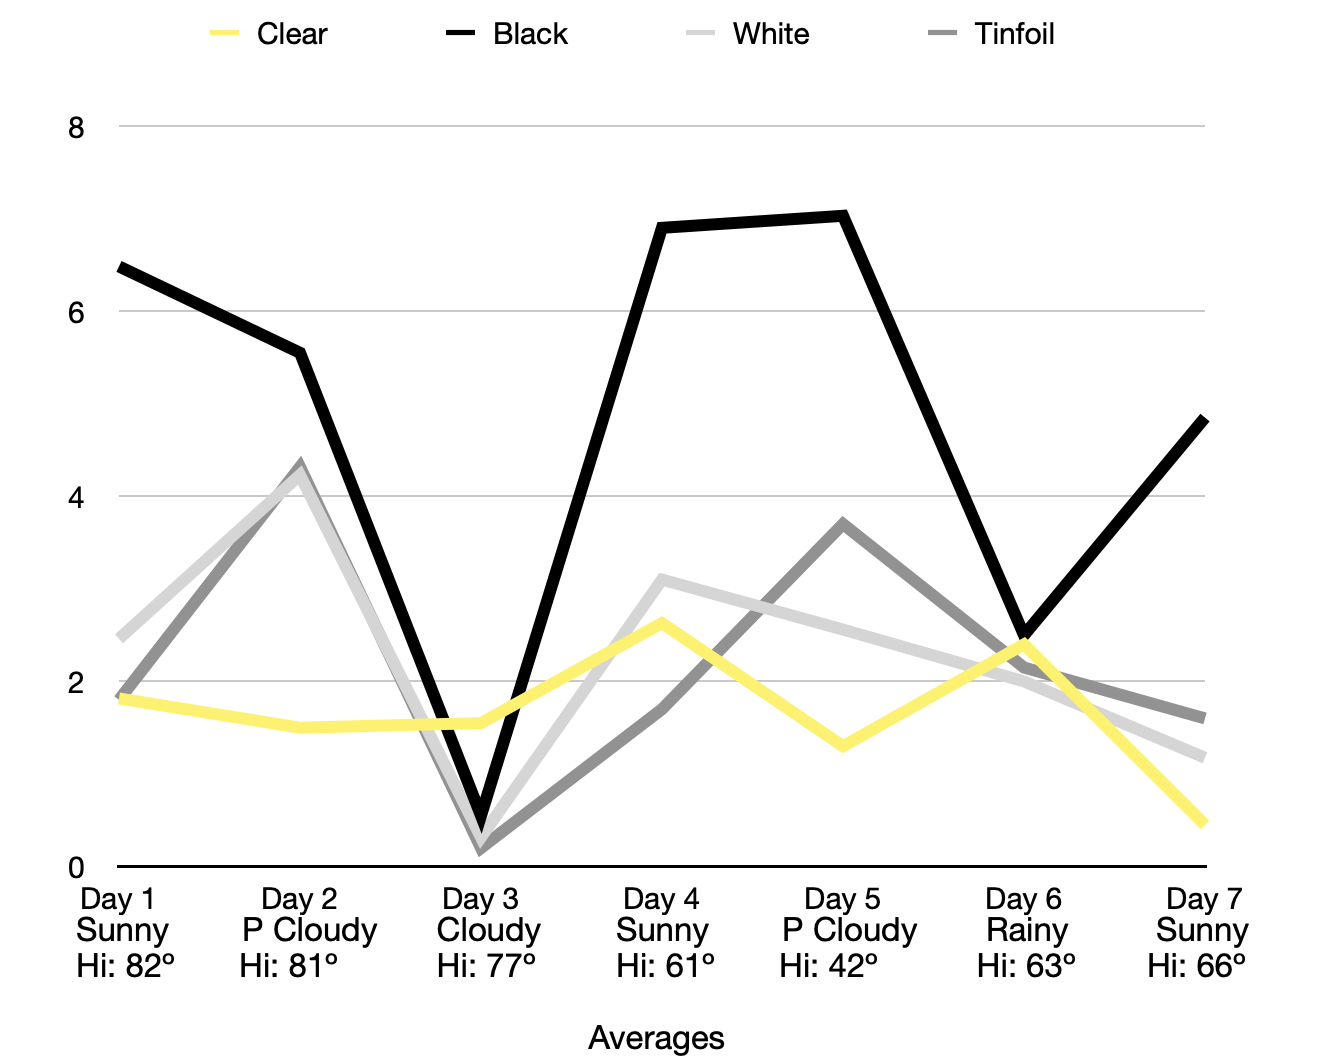Image resolution: width=1332 pixels, height=1062 pixels.
Task: Click the Day 1 Sunny axis label
Action: [x=122, y=931]
